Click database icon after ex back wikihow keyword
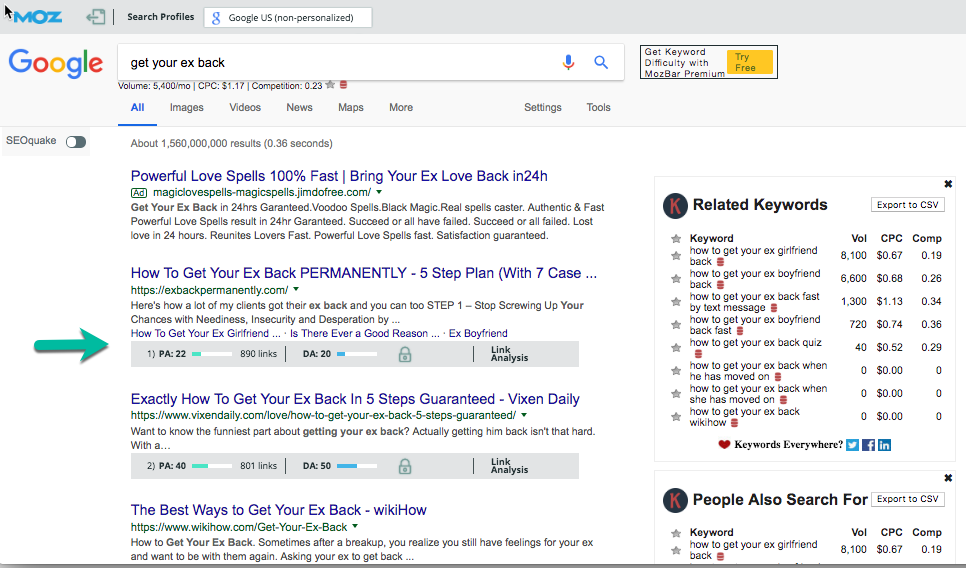 [x=734, y=423]
